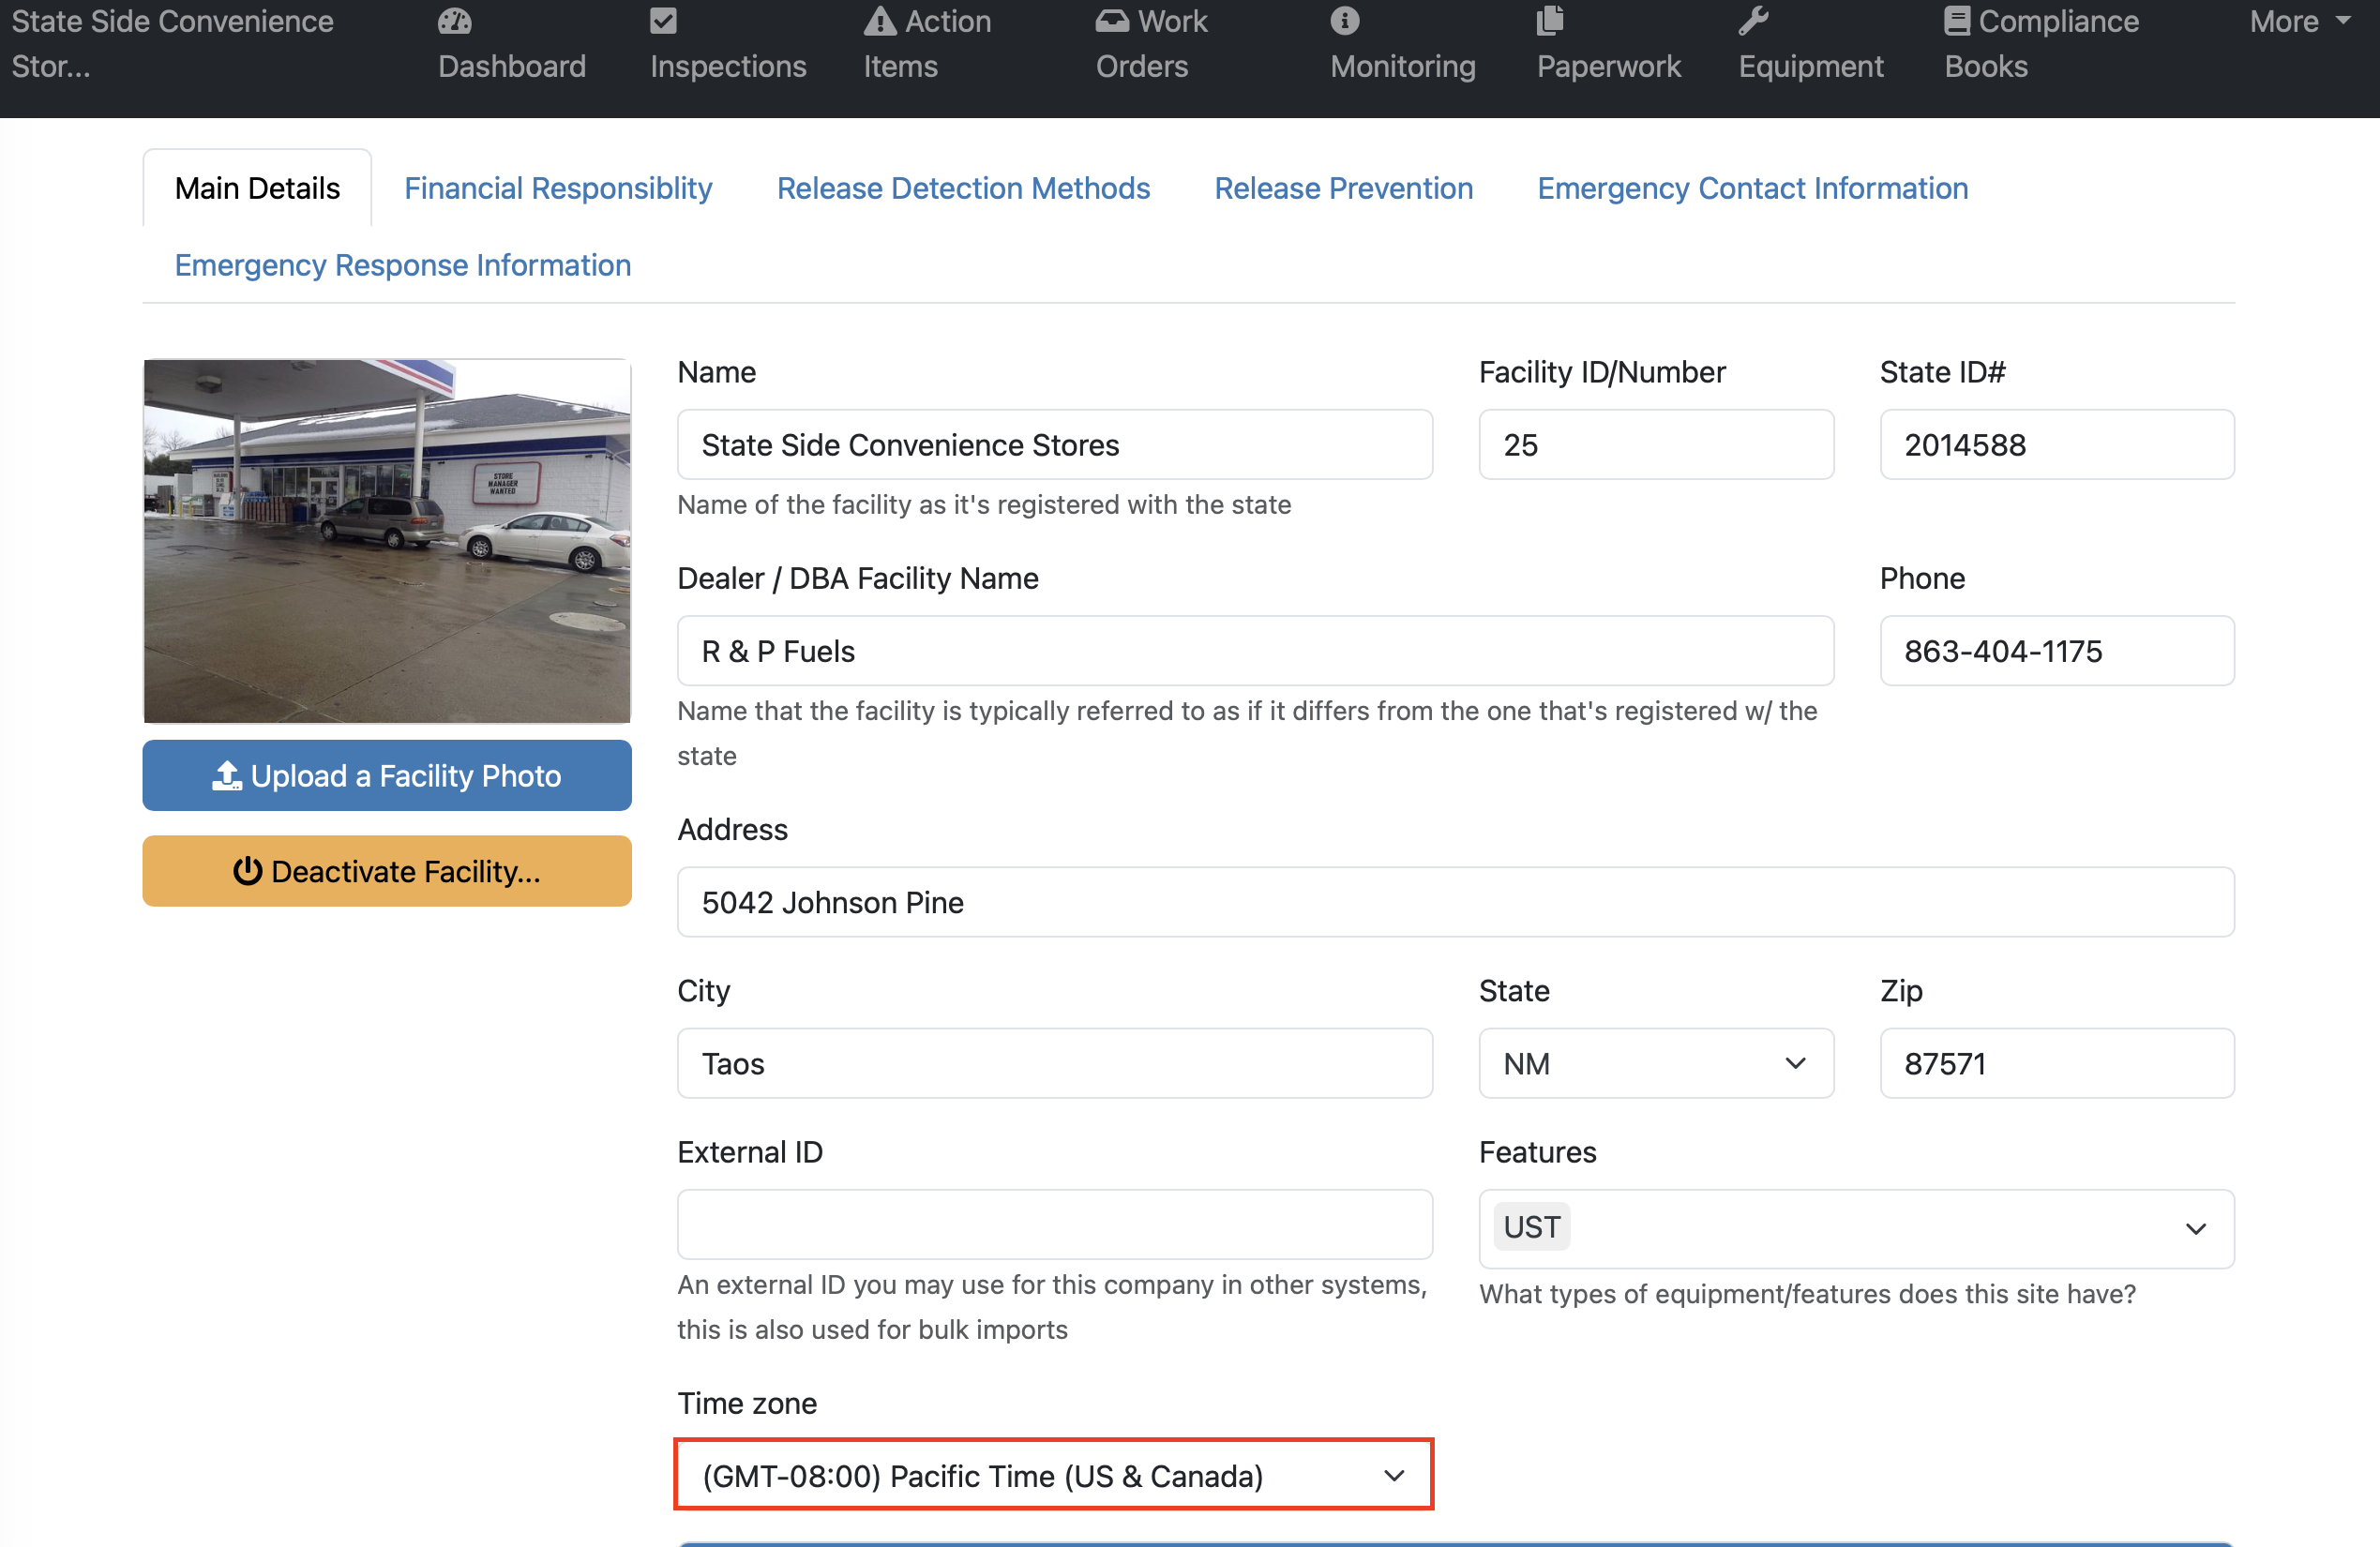Open Action Items warning triangle icon
This screenshot has height=1547, width=2380.
click(879, 21)
